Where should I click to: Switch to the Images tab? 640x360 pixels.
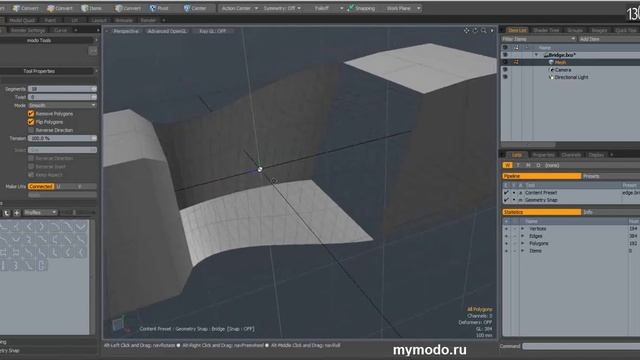pos(599,30)
